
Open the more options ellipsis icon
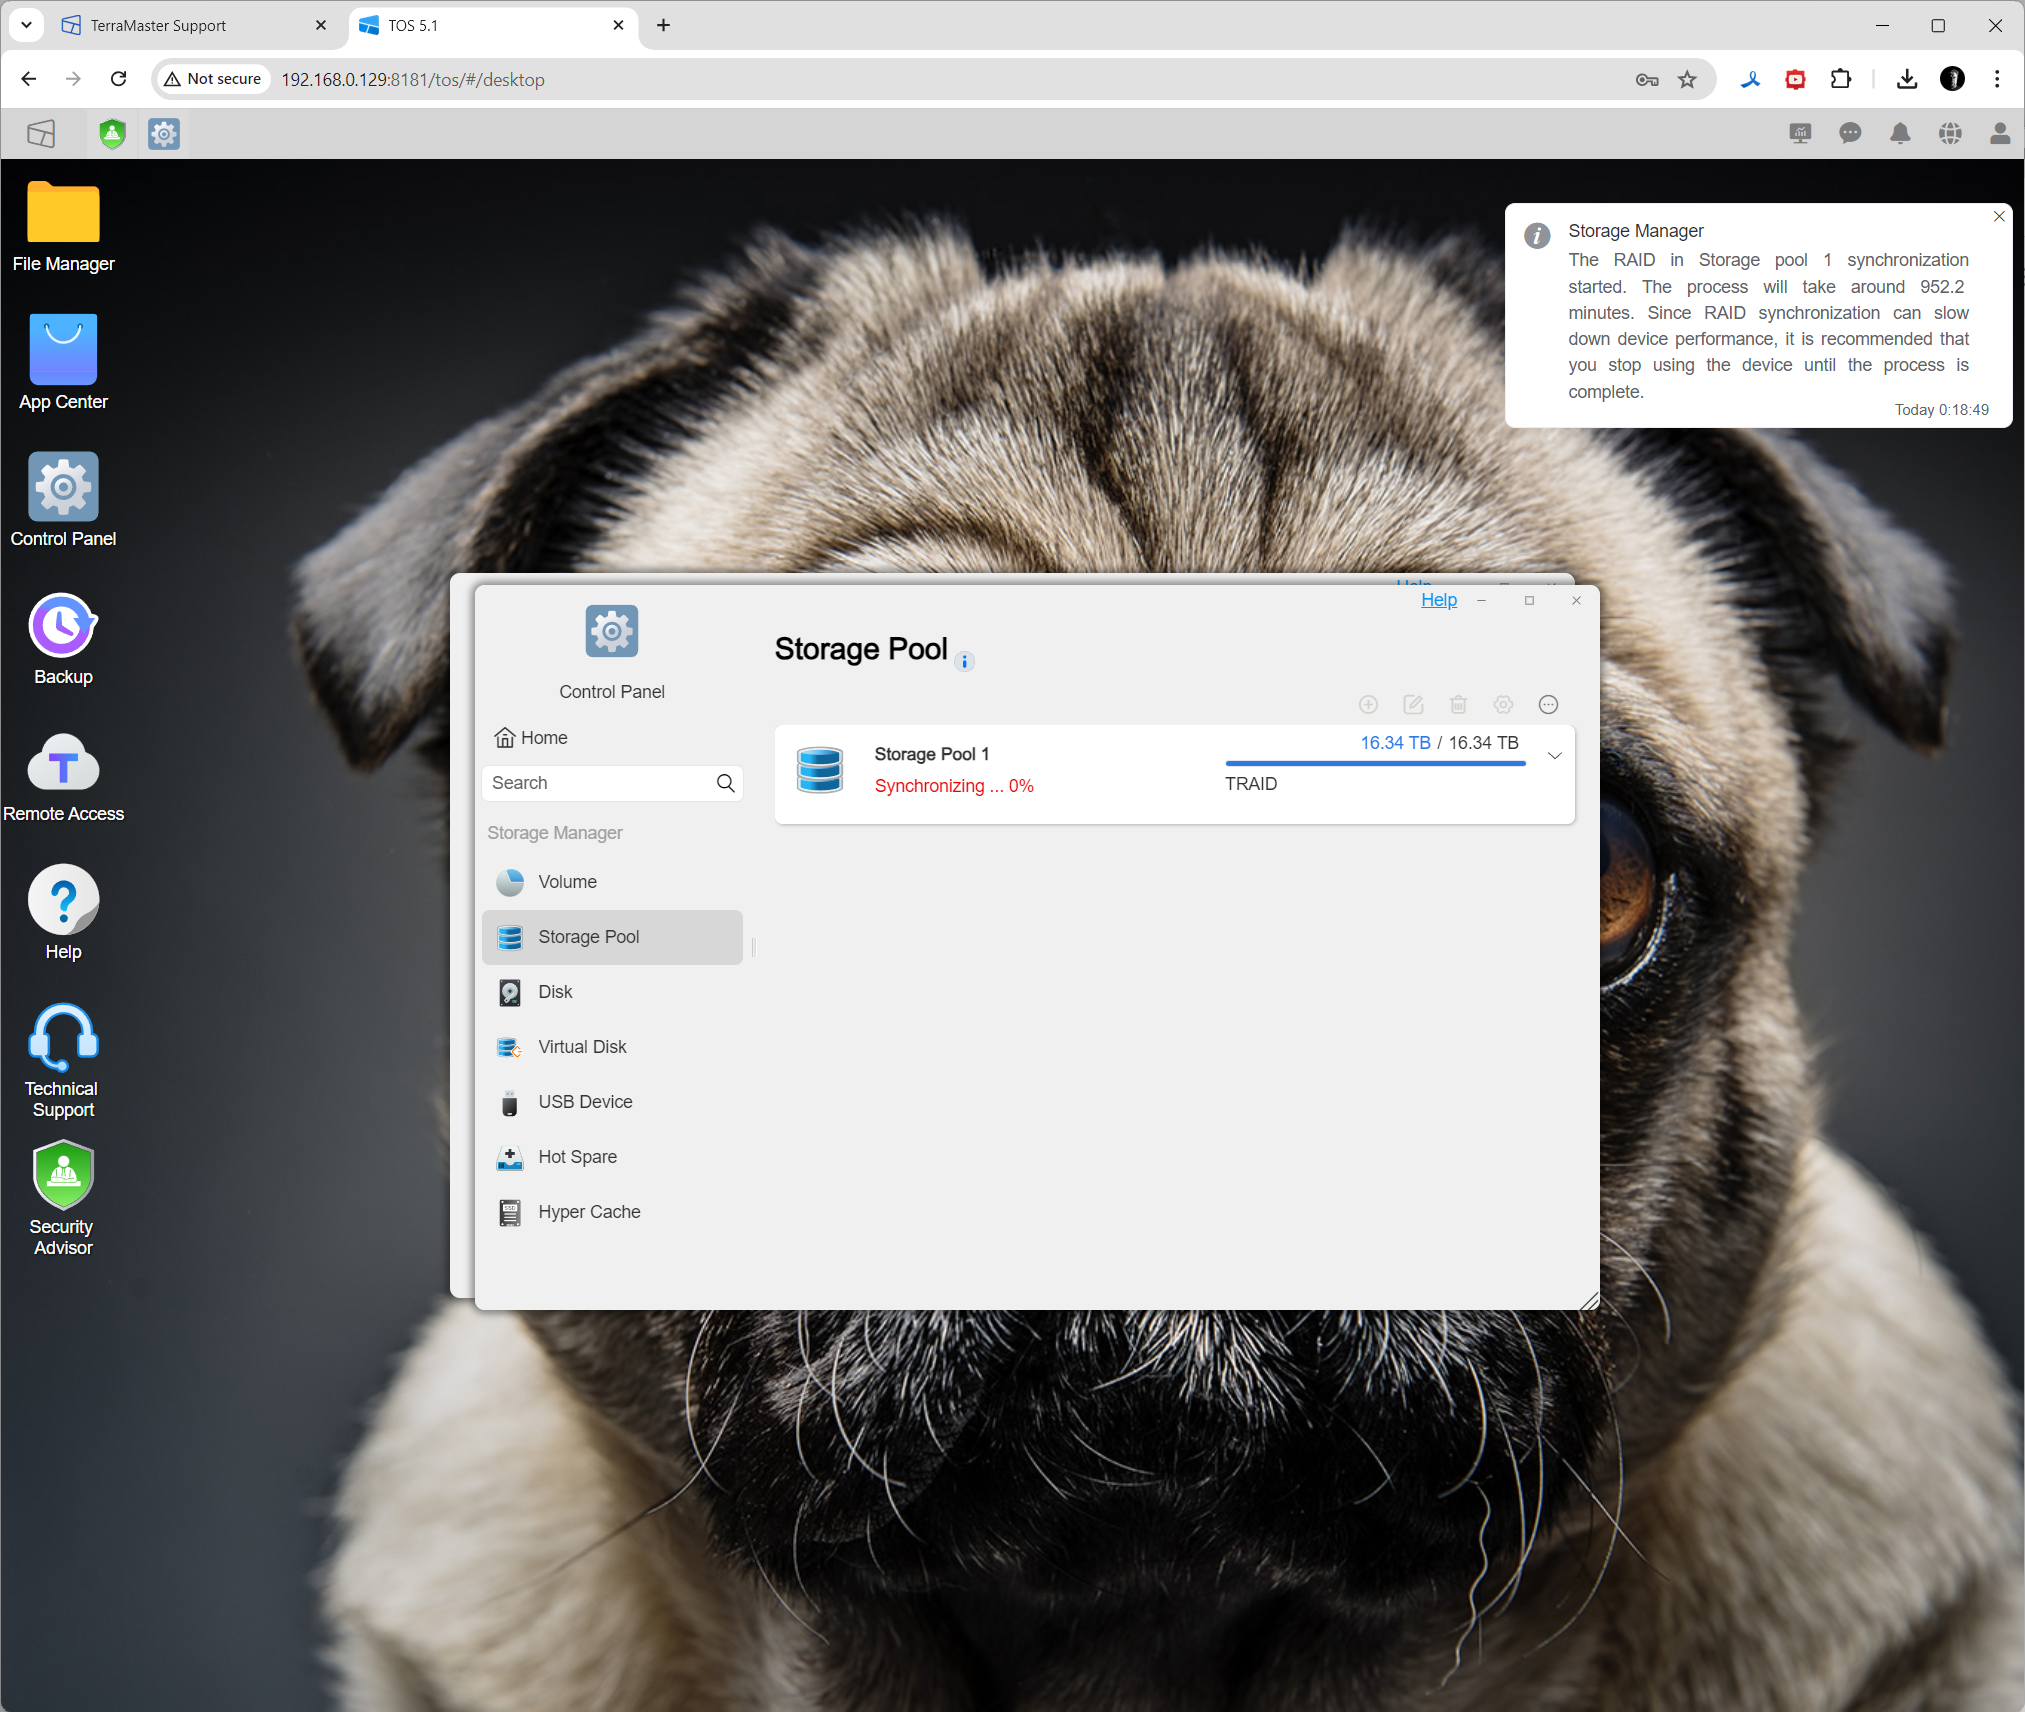[1548, 705]
